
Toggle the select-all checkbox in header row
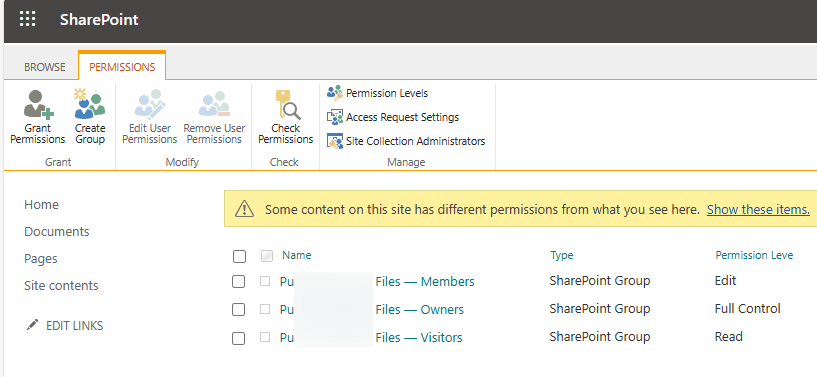click(x=239, y=256)
